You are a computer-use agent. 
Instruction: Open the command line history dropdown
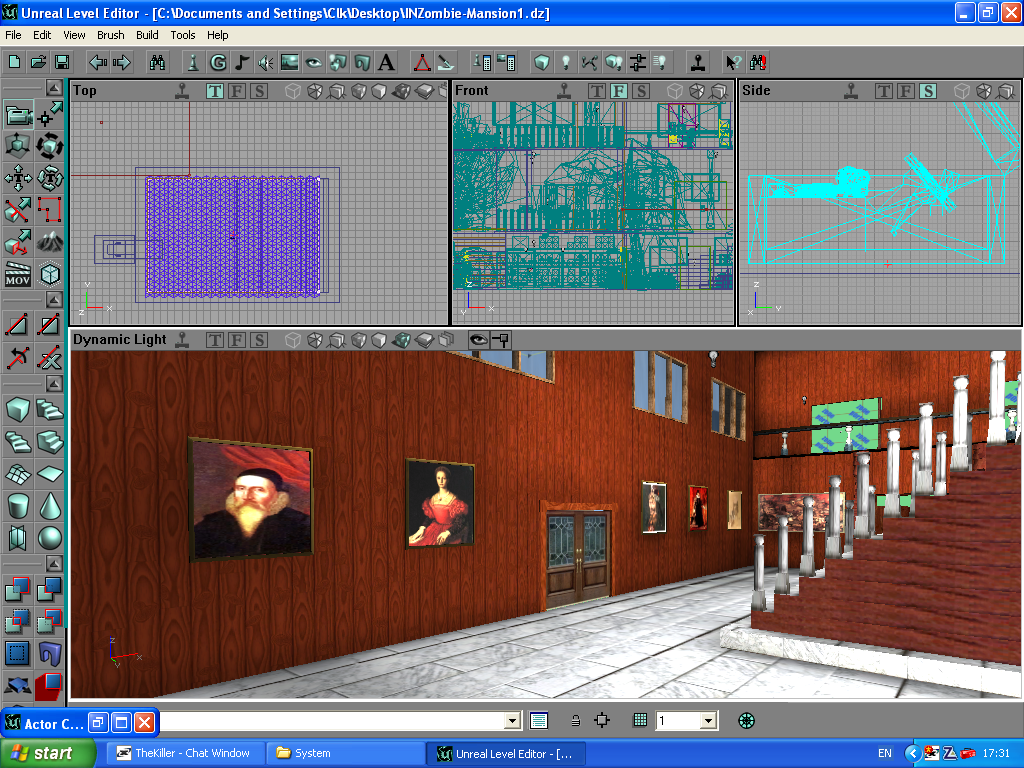coord(512,720)
